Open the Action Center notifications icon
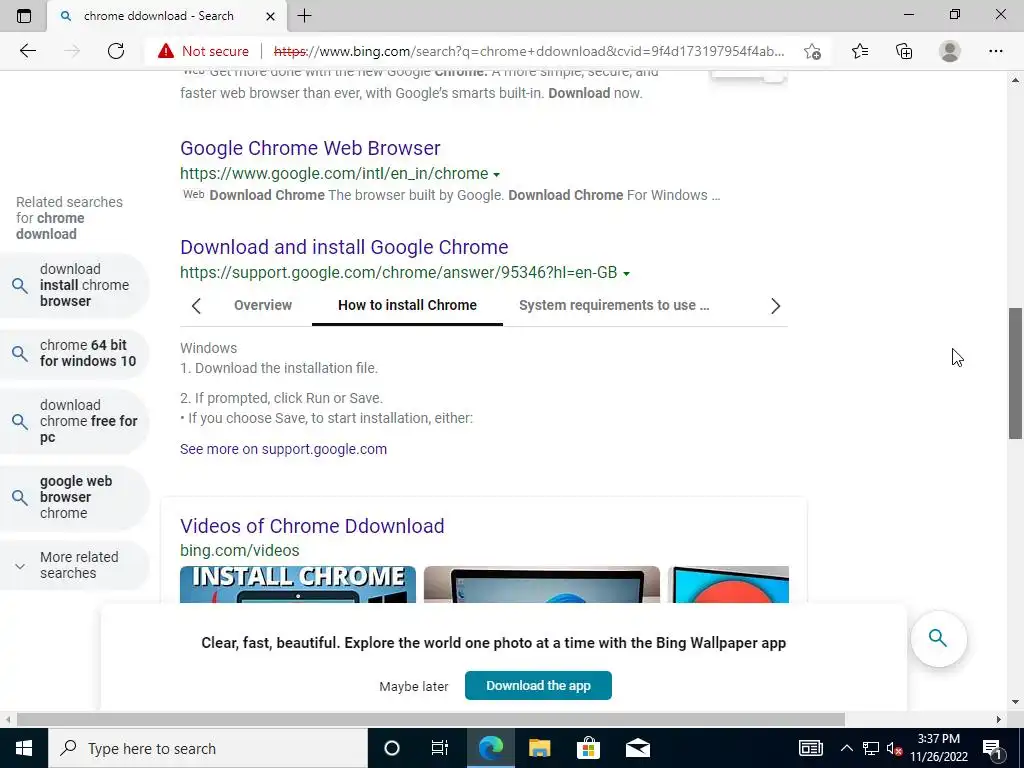The width and height of the screenshot is (1024, 768). (993, 748)
